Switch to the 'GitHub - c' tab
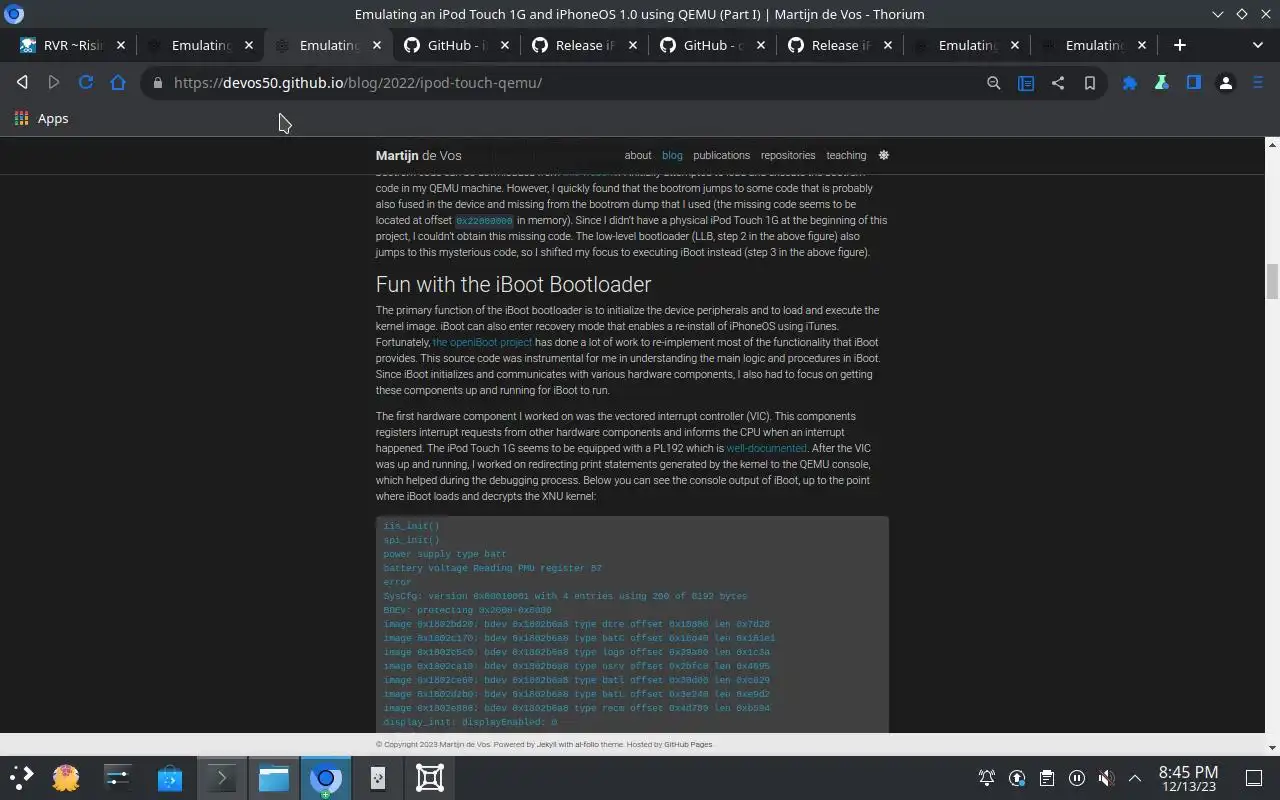Screen dimensions: 1280x800 tap(712, 45)
